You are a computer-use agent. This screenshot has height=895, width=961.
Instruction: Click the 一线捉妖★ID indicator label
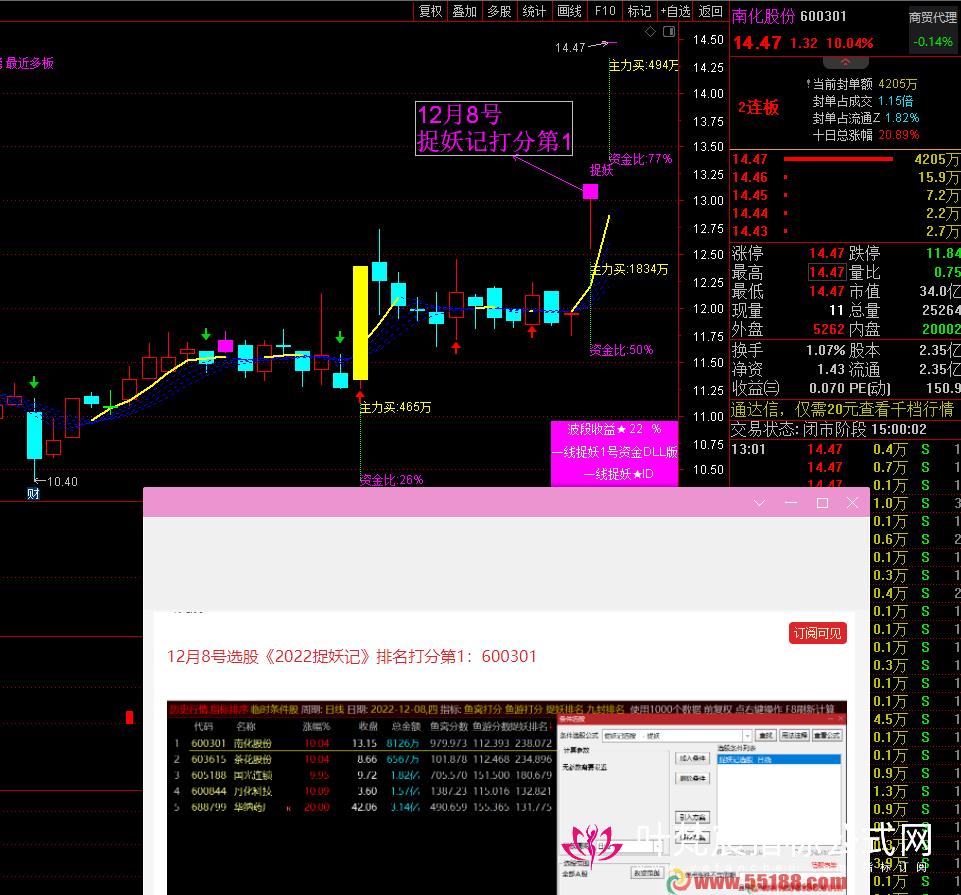[618, 474]
